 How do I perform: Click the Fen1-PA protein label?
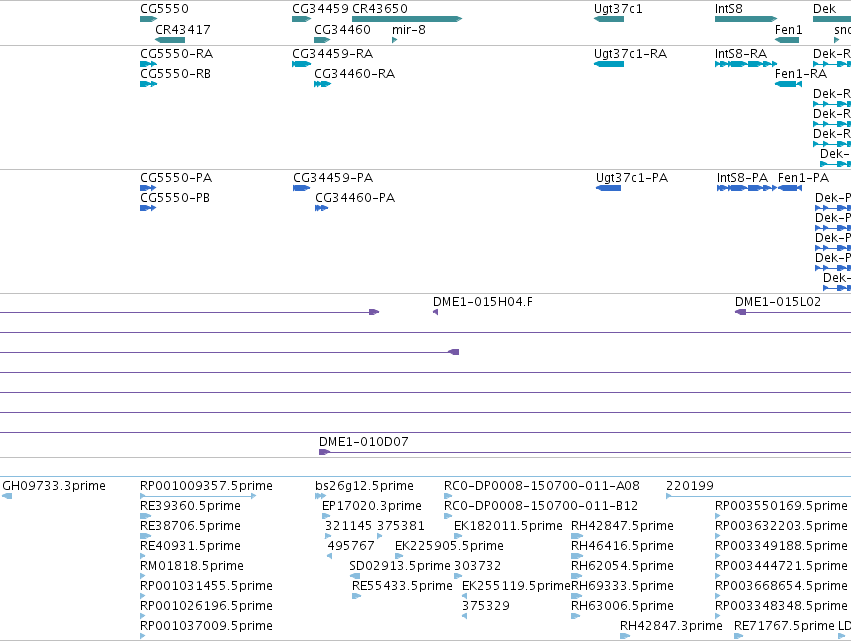tap(803, 178)
